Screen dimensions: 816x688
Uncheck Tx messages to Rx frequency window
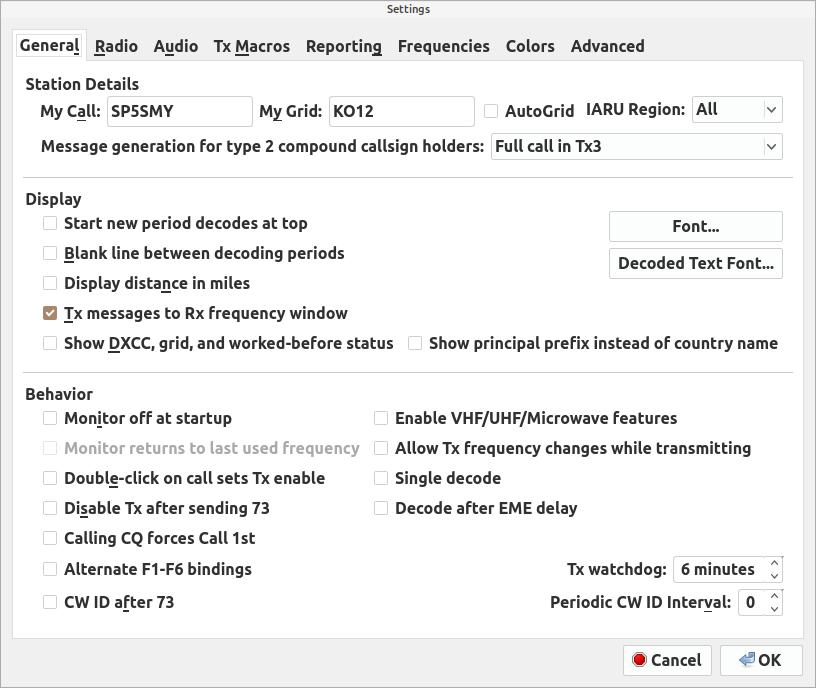point(50,313)
